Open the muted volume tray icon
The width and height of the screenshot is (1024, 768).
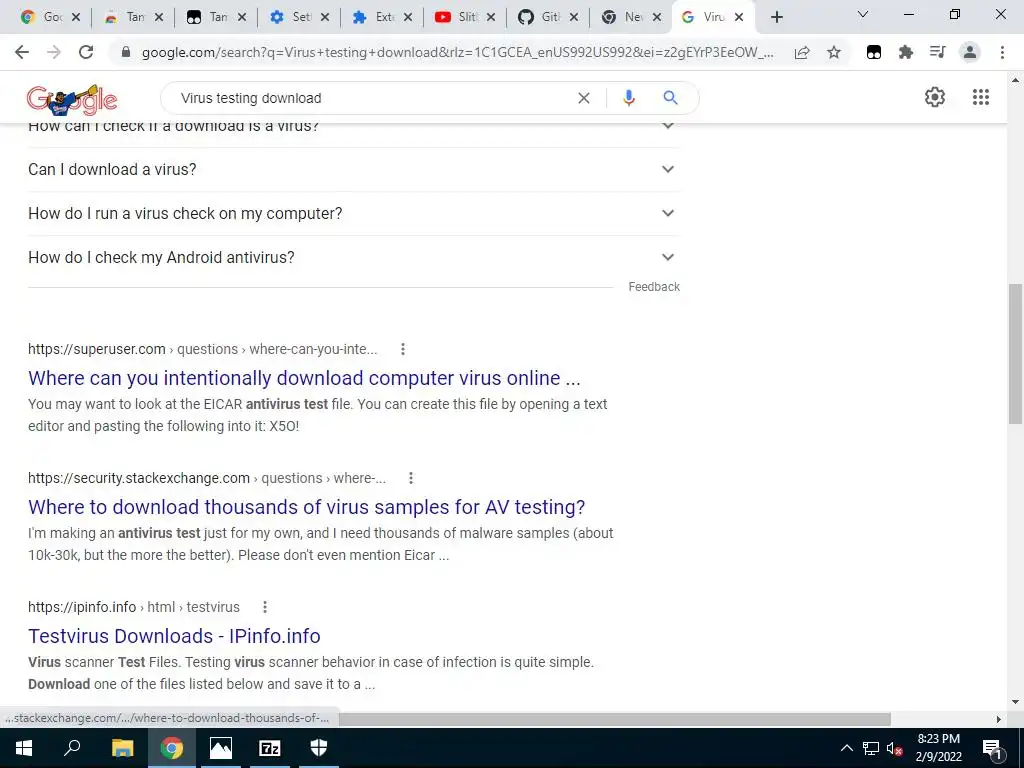point(895,748)
